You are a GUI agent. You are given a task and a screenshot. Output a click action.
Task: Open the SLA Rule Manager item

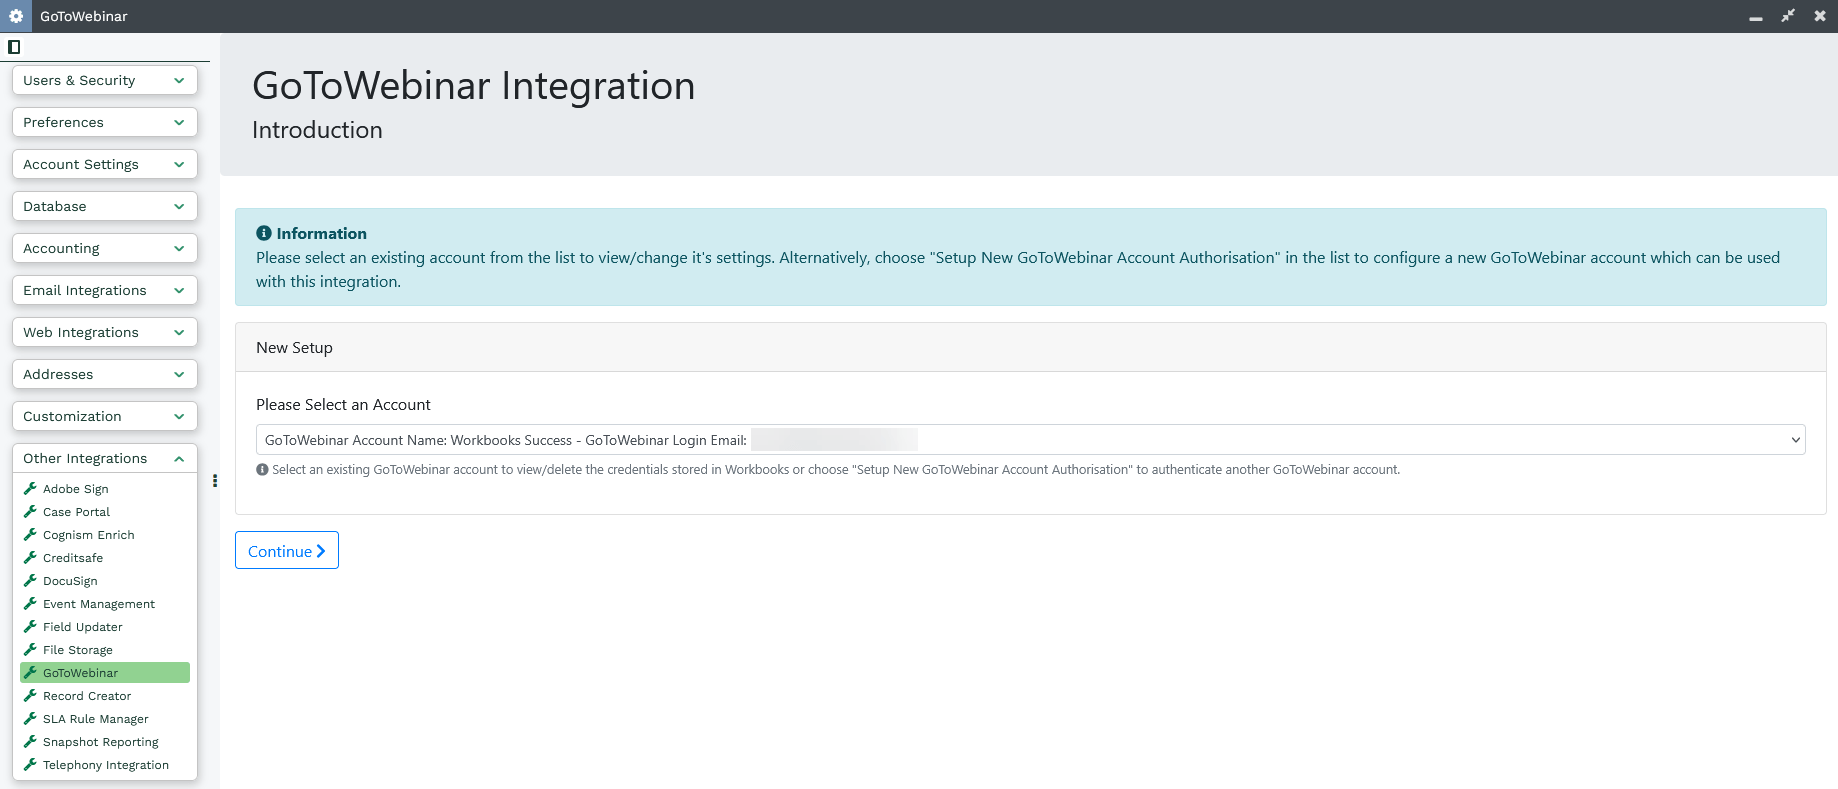tap(95, 719)
